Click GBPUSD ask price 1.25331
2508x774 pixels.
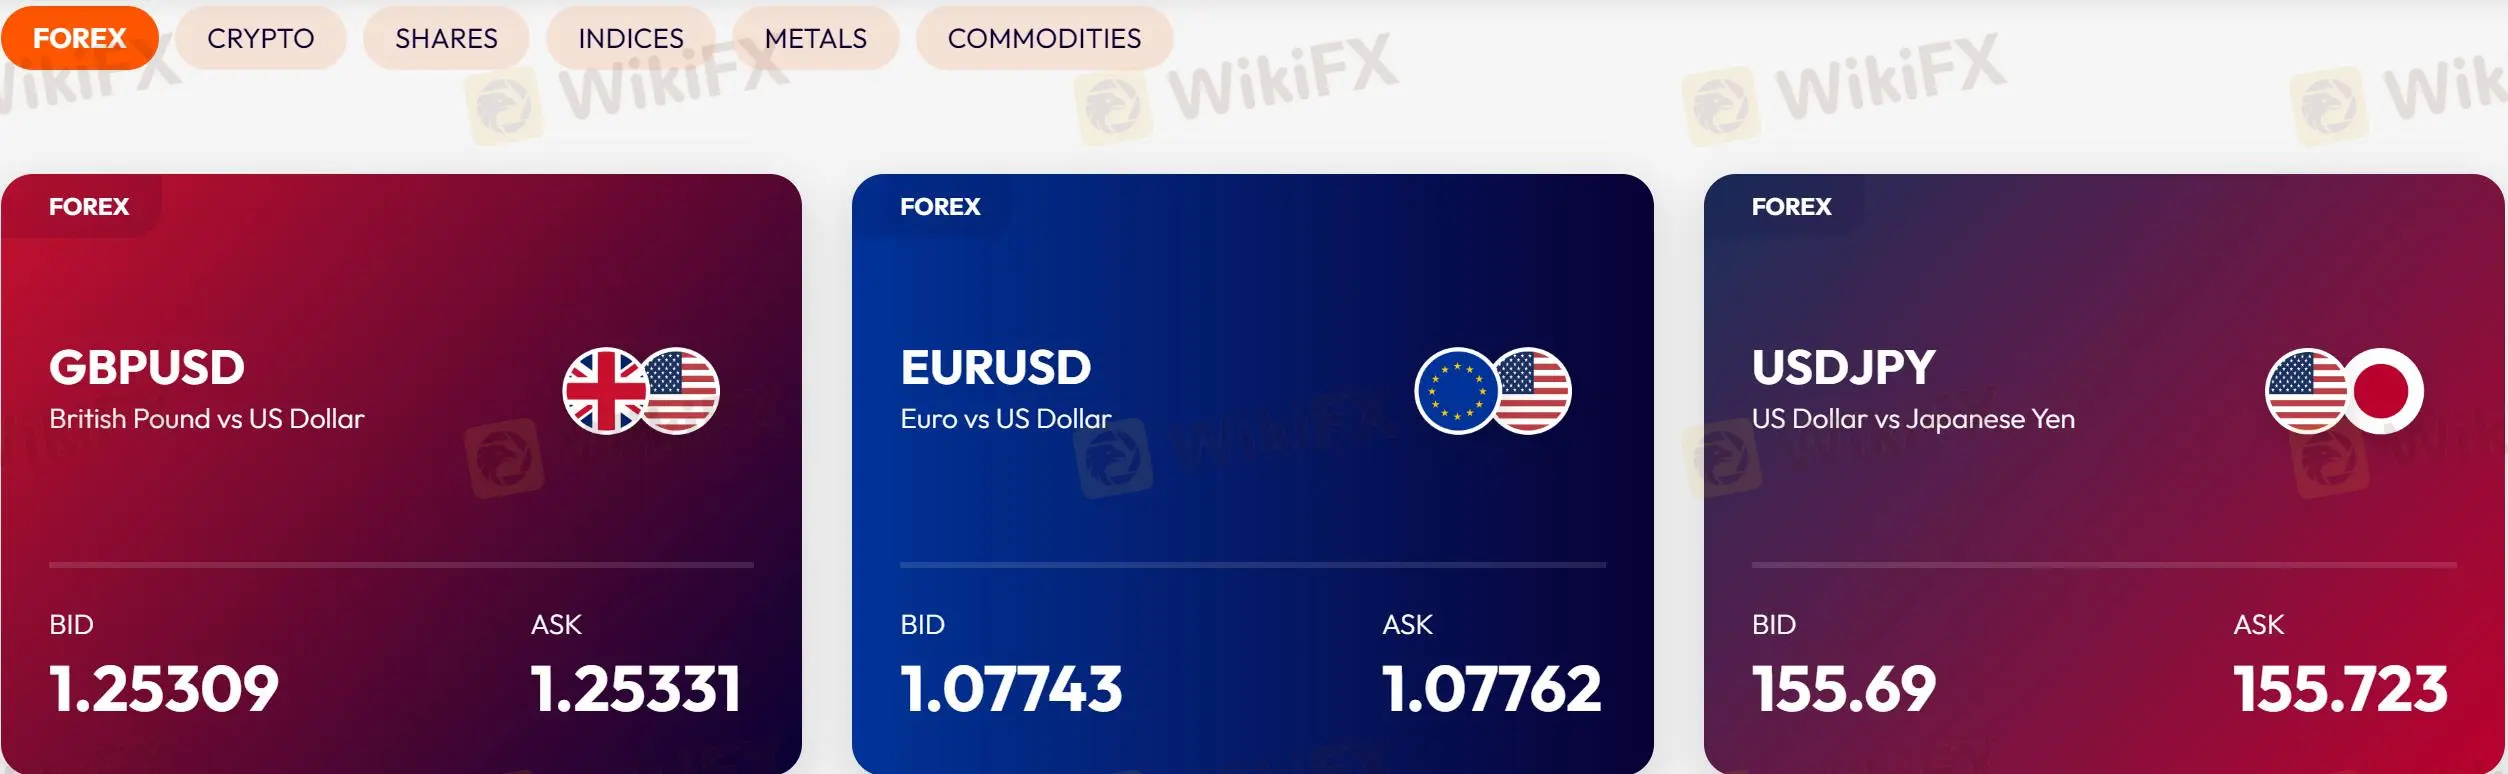coord(636,690)
